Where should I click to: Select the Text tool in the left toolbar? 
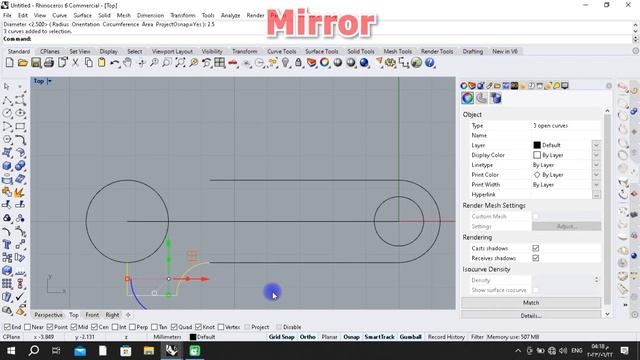[x=7, y=244]
